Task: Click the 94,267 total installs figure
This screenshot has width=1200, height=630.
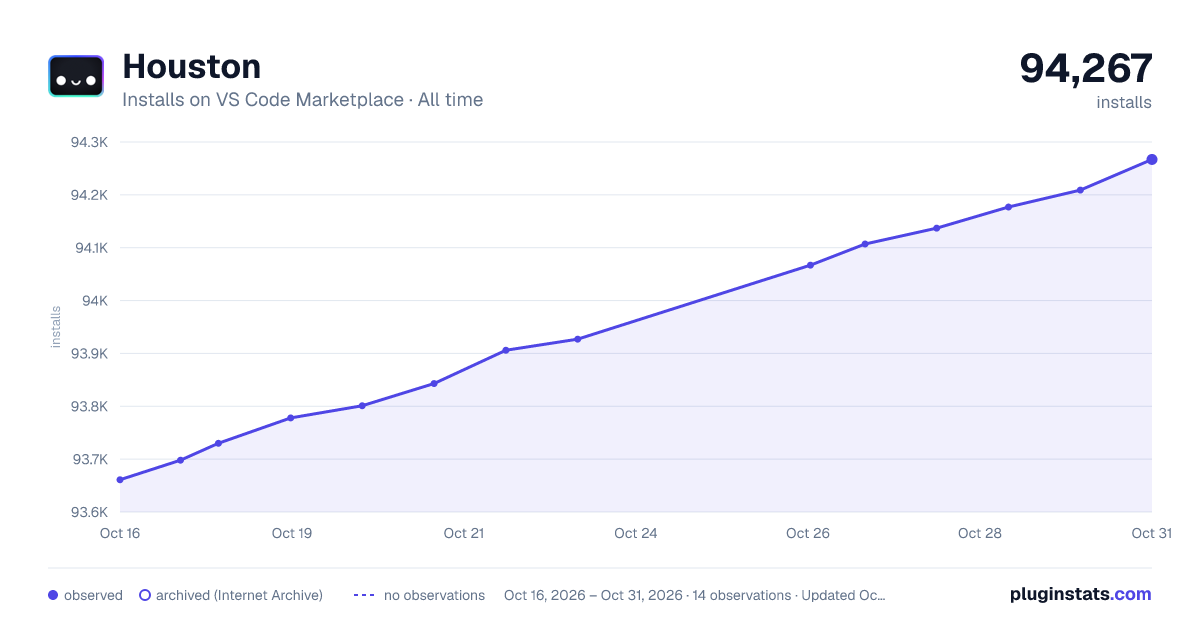Action: click(1086, 68)
